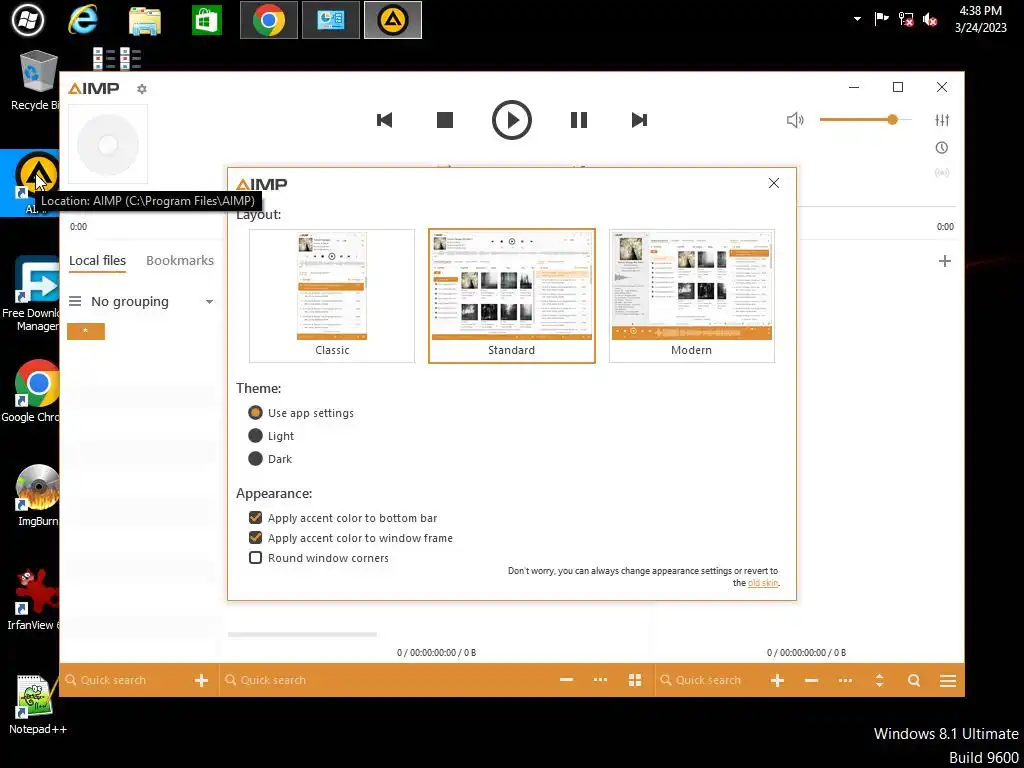Click the sort up-down arrows icon

[879, 680]
